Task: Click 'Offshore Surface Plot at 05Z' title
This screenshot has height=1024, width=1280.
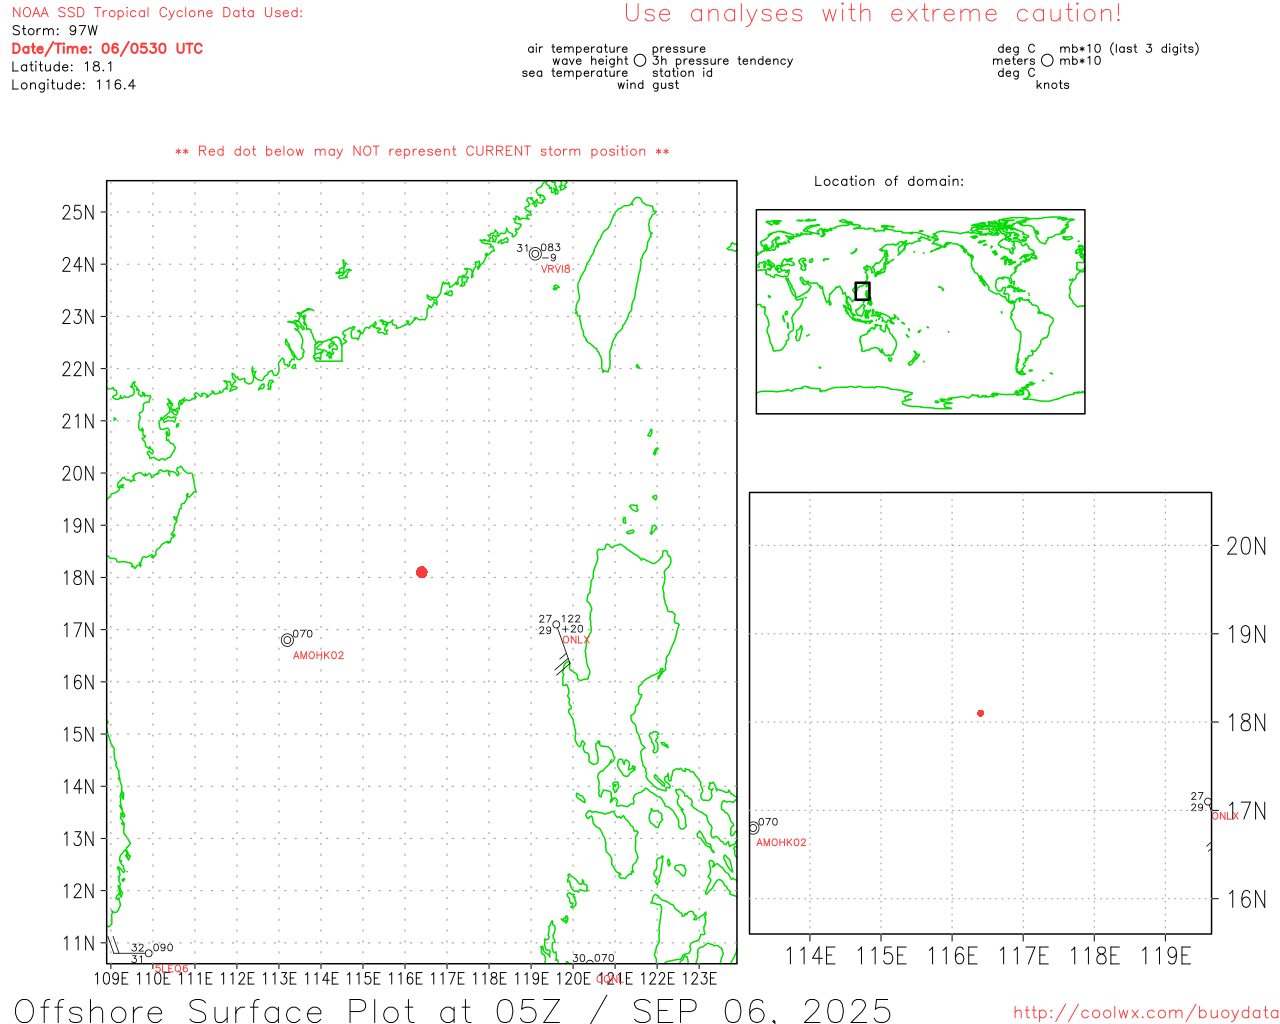Action: pos(288,1010)
